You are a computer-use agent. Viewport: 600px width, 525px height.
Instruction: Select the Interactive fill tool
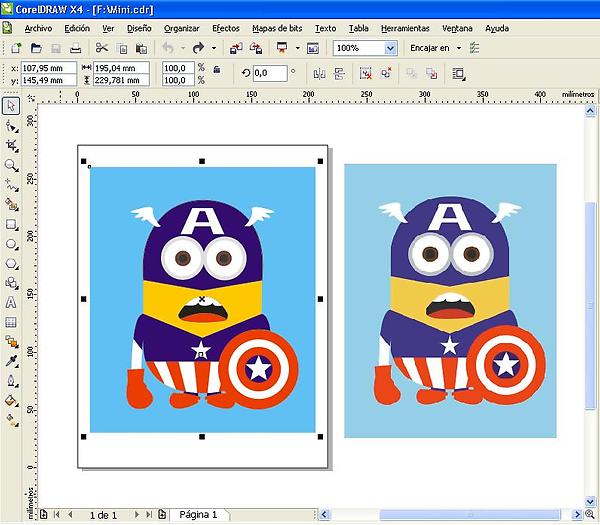11,420
